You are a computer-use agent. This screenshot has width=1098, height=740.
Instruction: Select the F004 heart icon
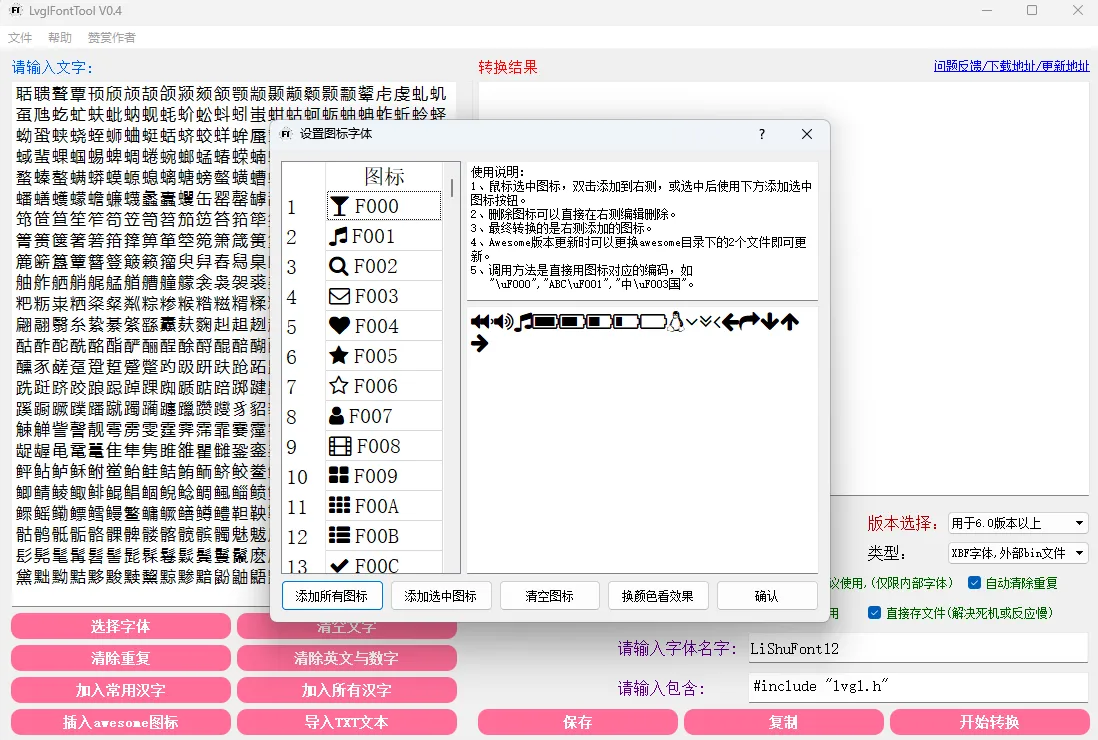click(x=383, y=326)
